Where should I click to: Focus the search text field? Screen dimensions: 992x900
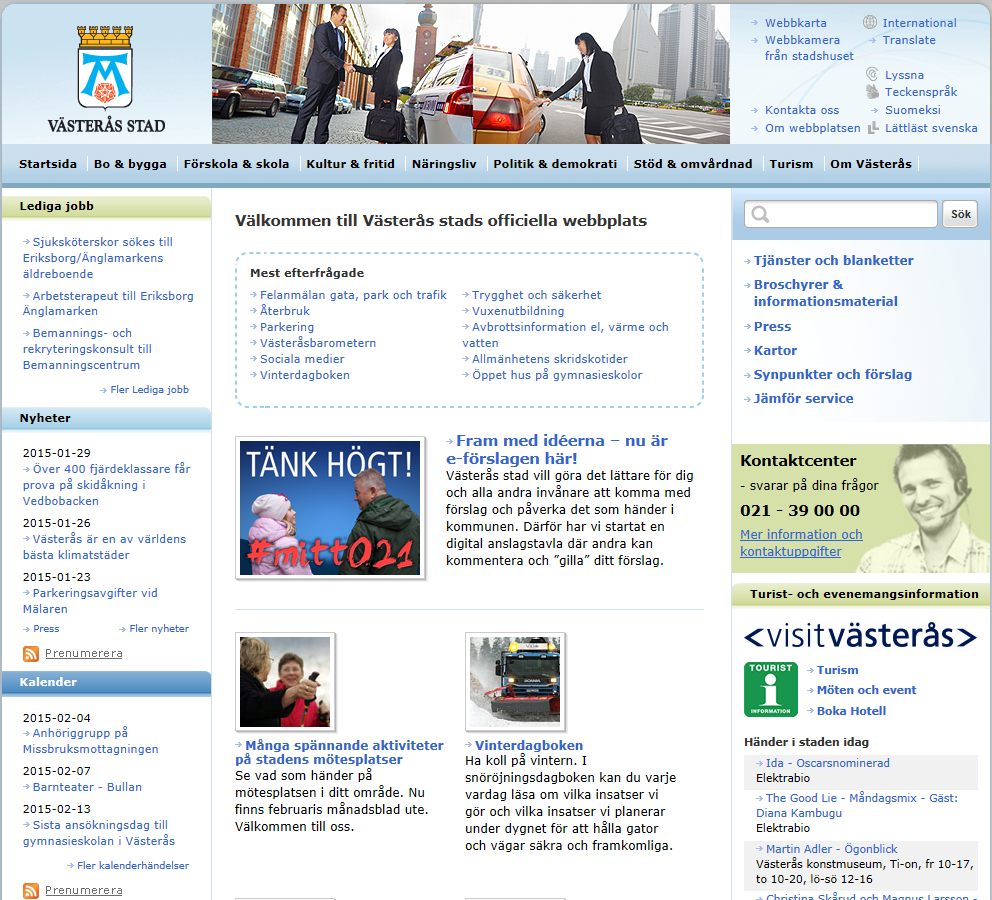pyautogui.click(x=841, y=214)
